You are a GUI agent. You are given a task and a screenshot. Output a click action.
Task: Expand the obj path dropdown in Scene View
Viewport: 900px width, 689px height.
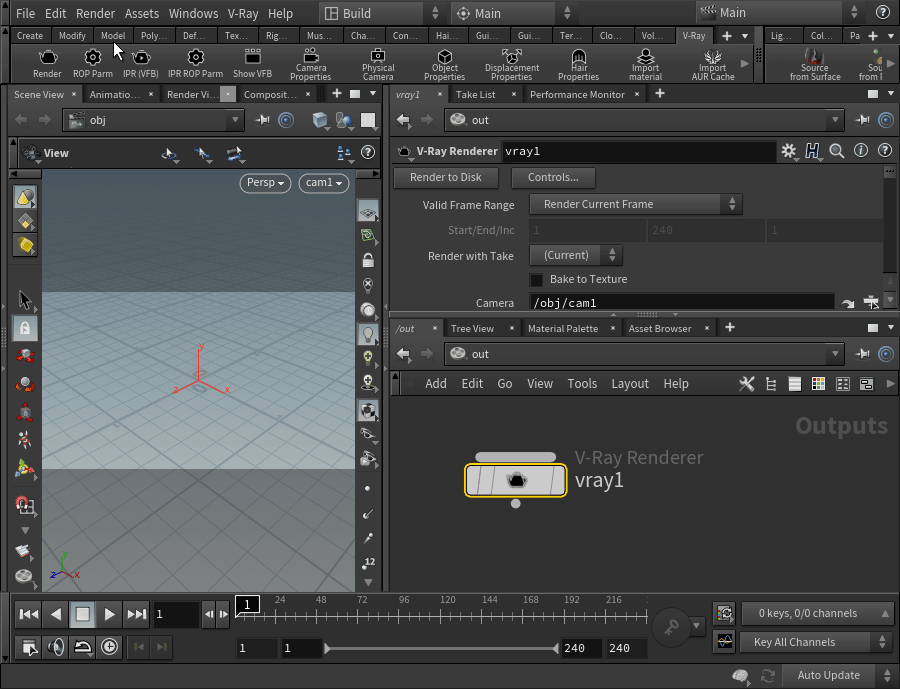(x=234, y=120)
